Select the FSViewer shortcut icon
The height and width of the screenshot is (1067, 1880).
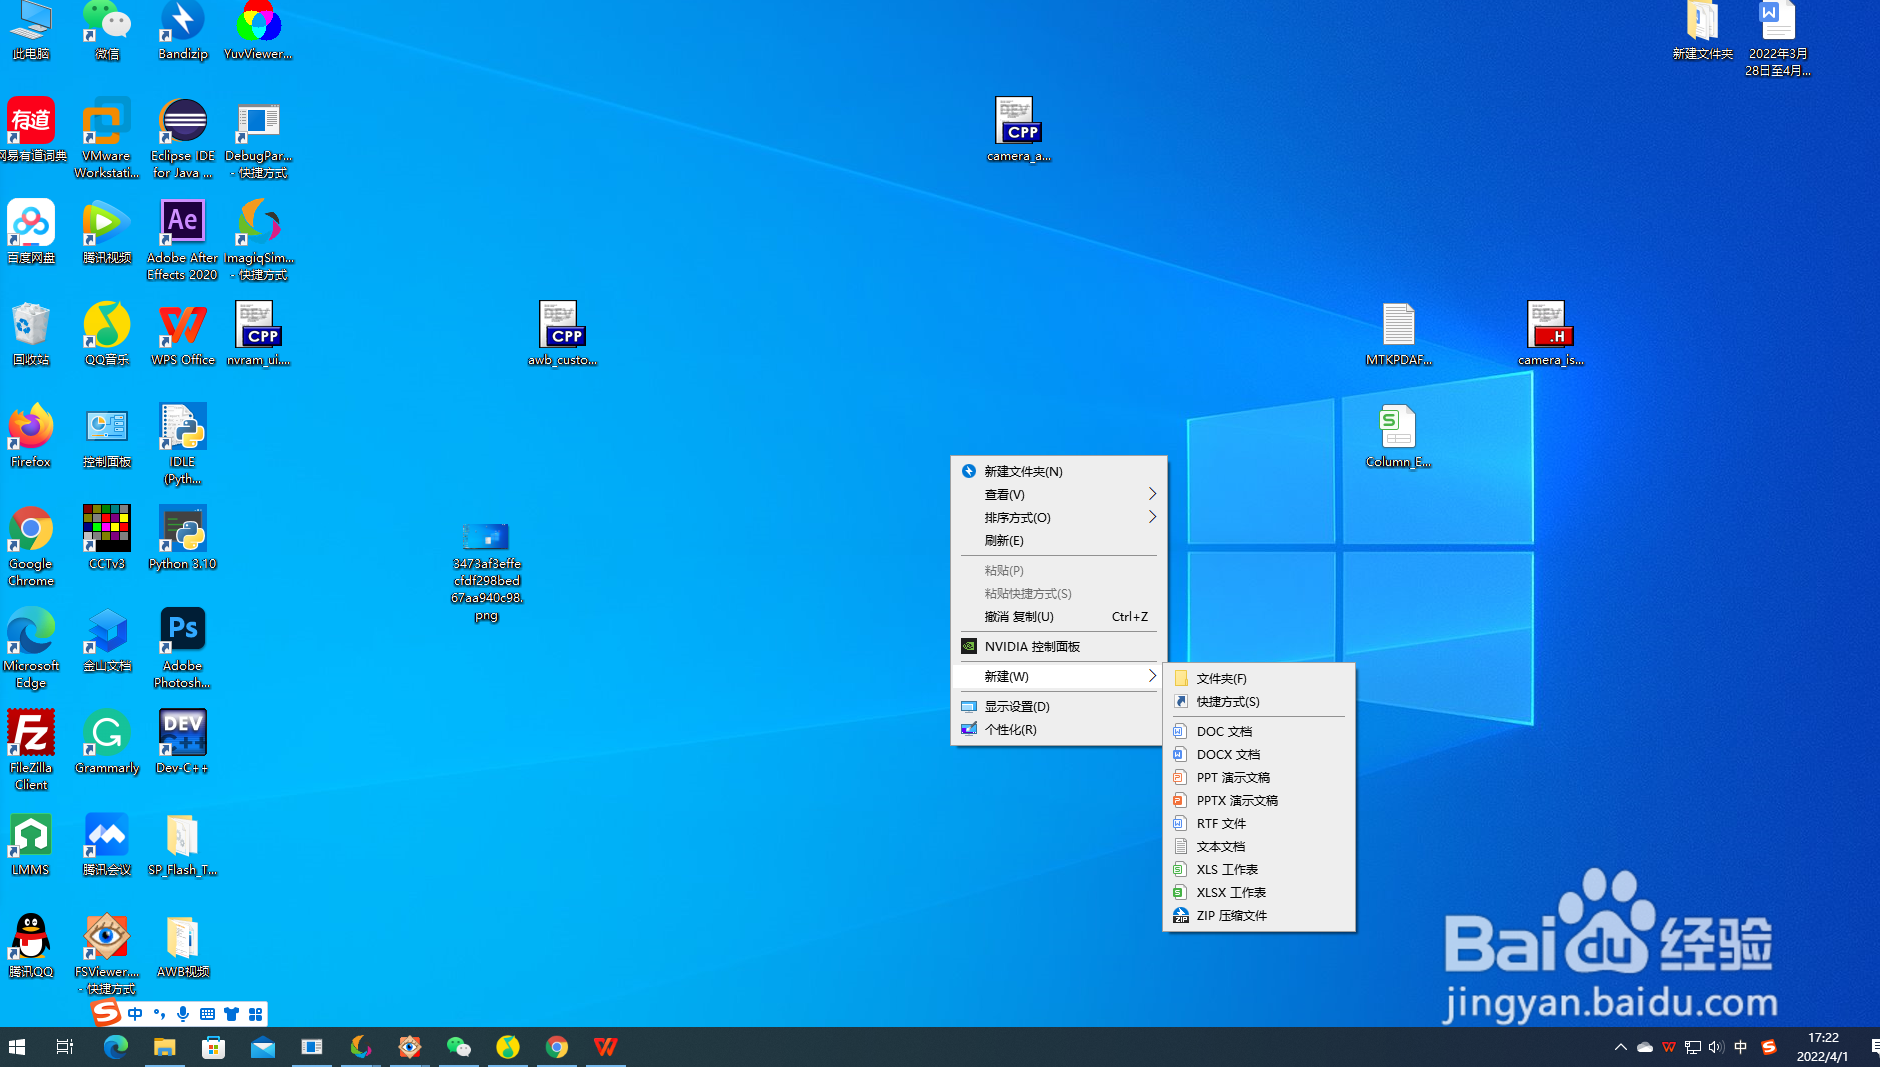pos(107,954)
